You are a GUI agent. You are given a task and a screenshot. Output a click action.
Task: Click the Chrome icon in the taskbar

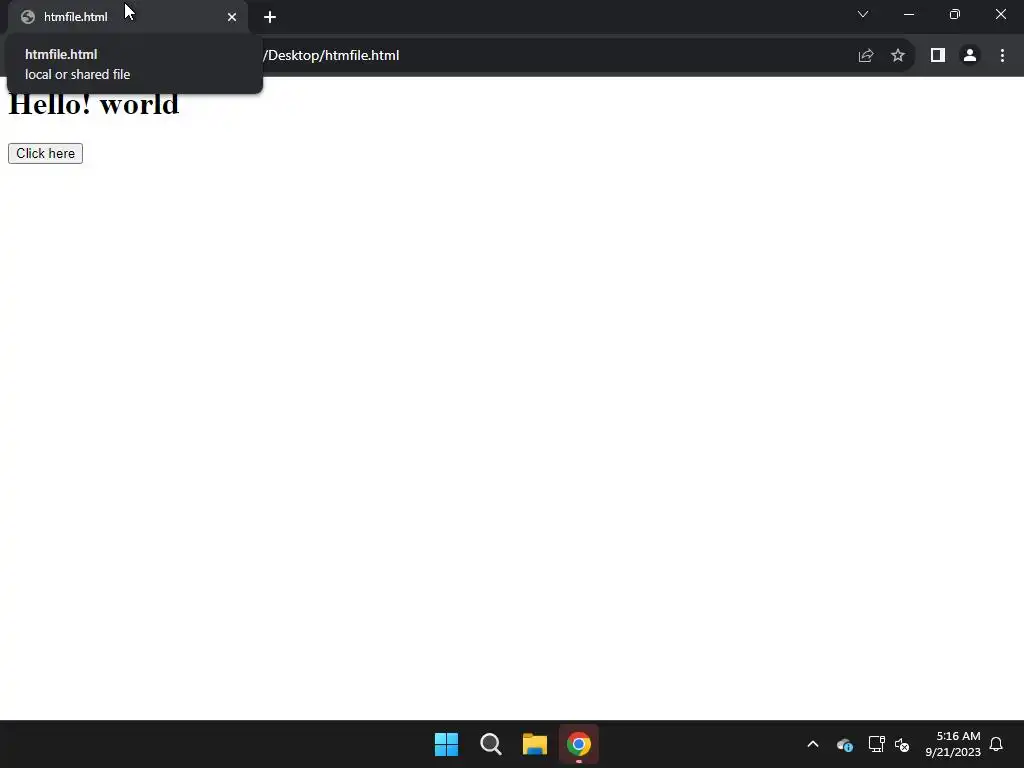click(x=579, y=744)
